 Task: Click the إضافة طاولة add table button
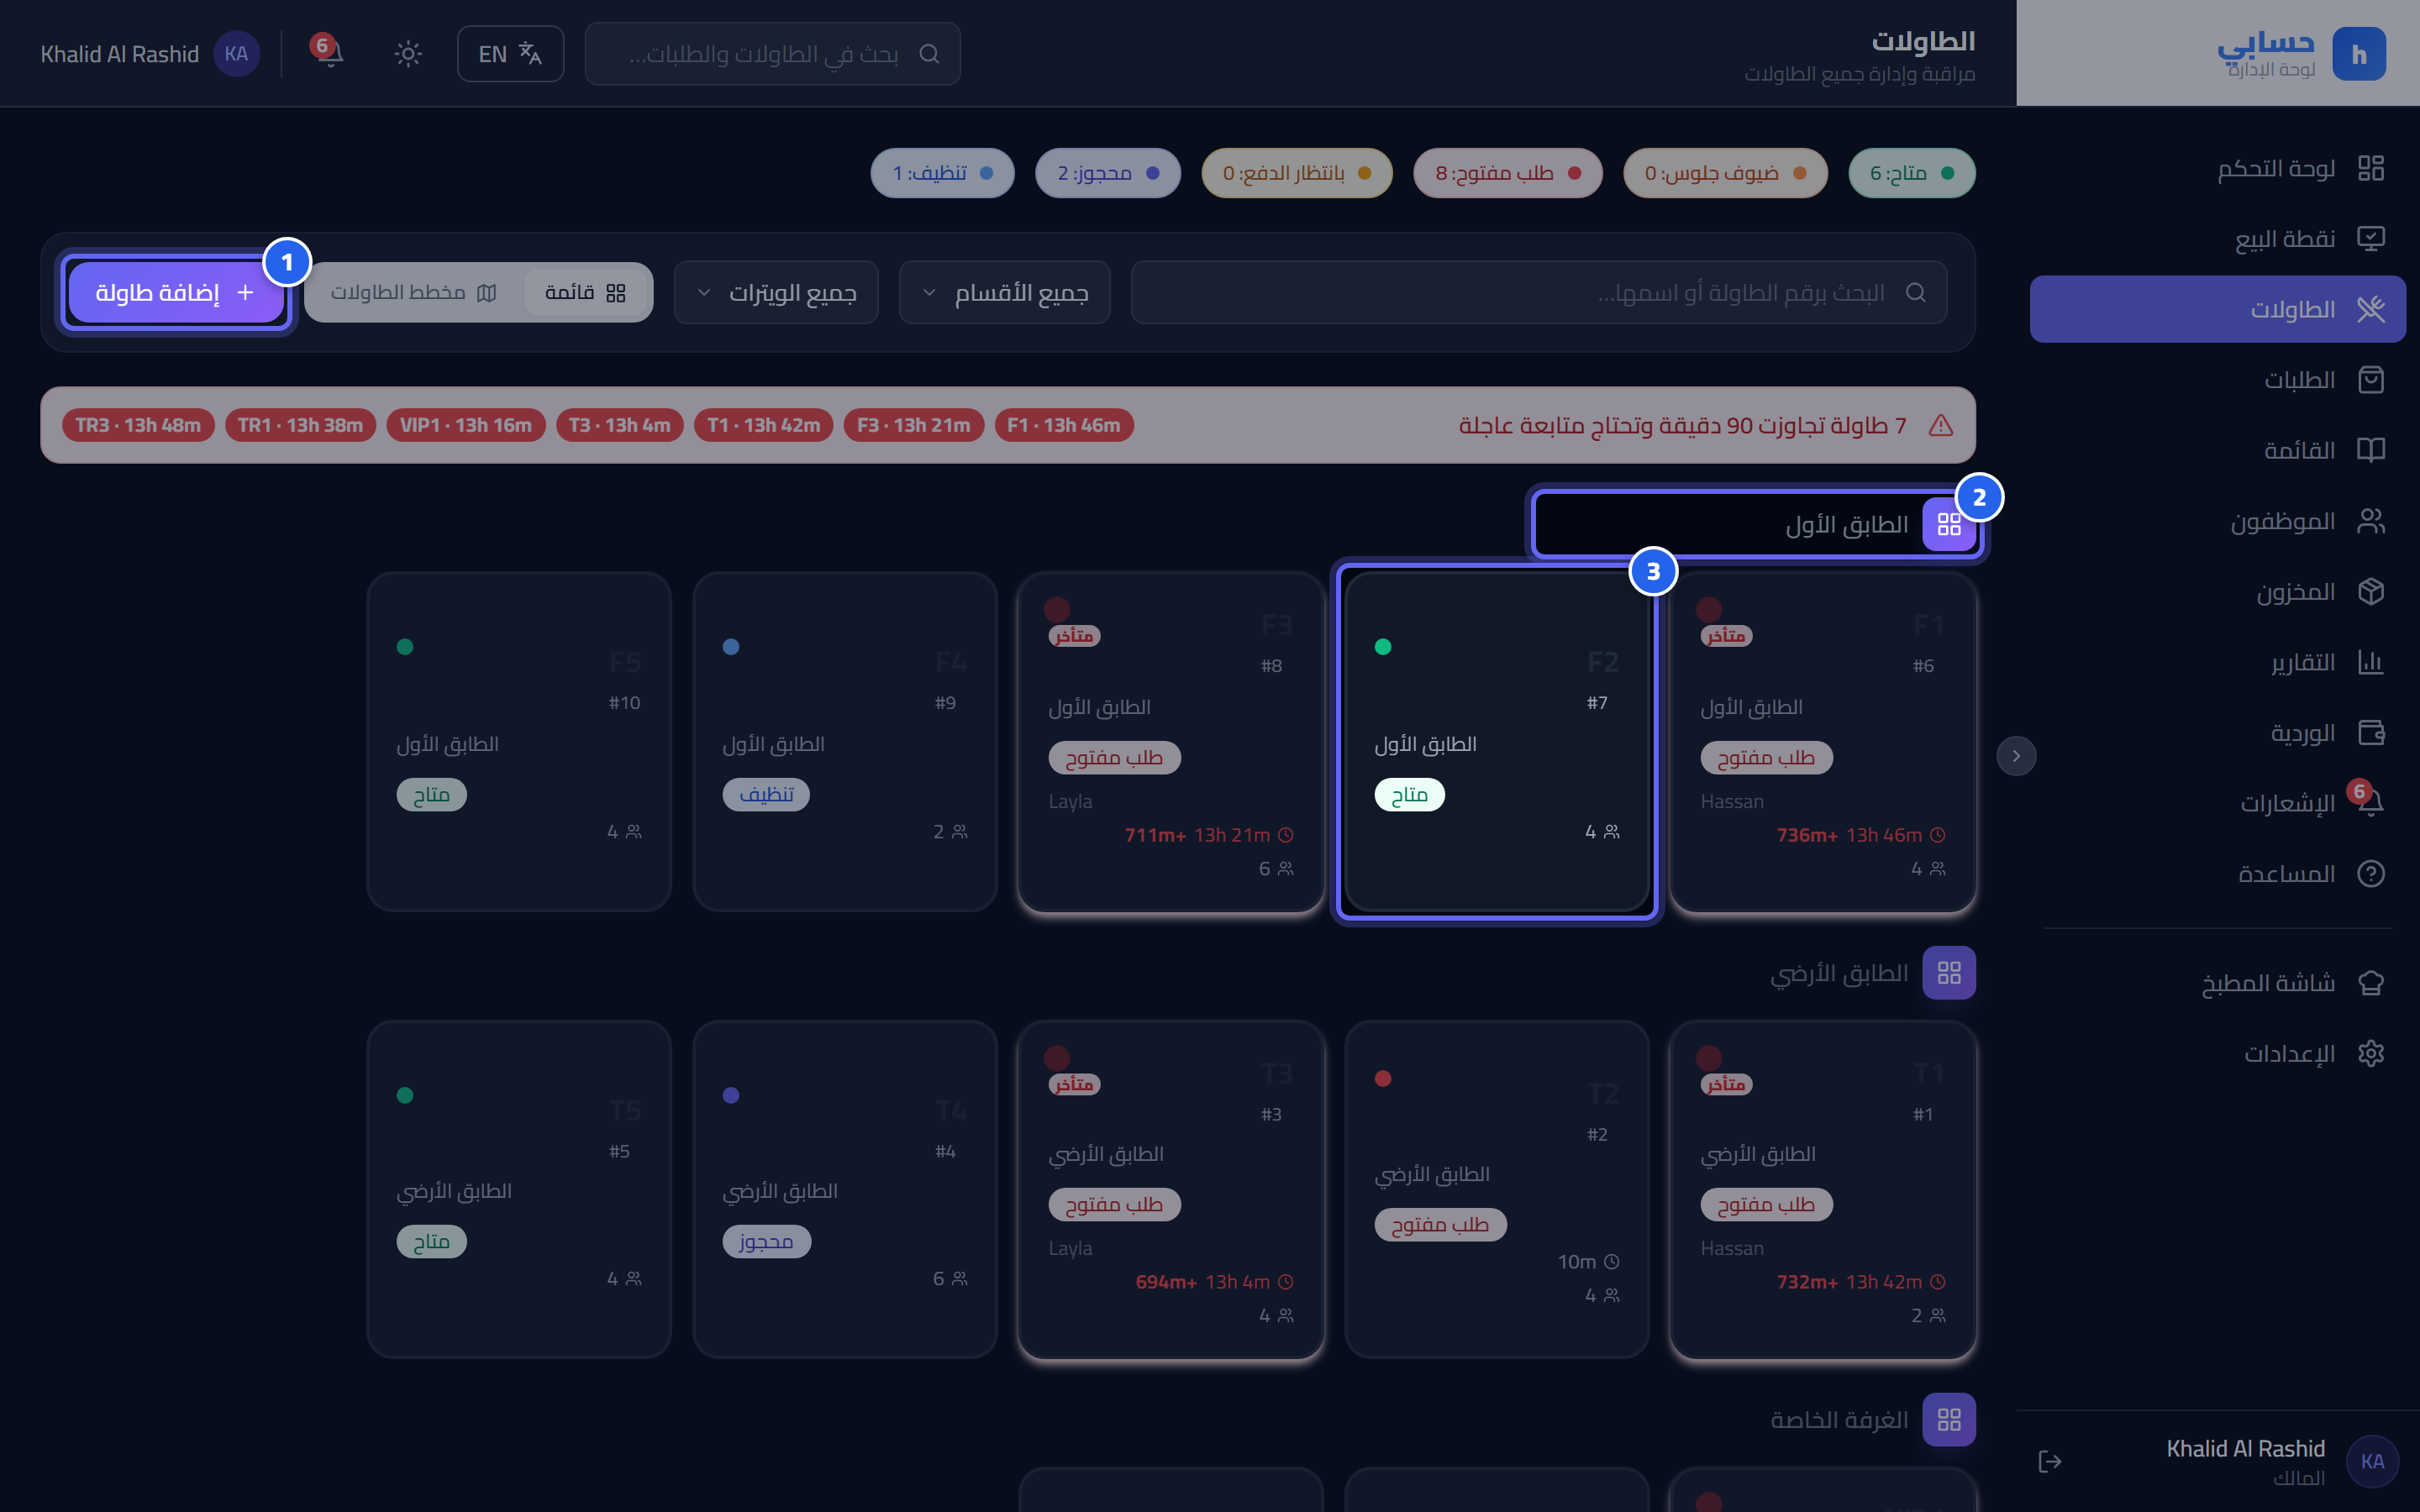click(x=176, y=292)
